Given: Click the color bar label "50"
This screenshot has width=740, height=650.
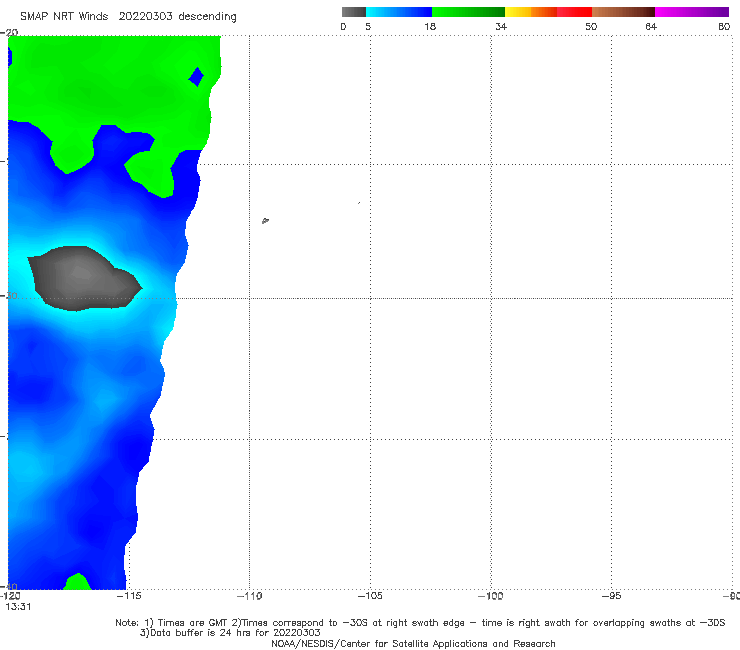Looking at the screenshot, I should [591, 26].
